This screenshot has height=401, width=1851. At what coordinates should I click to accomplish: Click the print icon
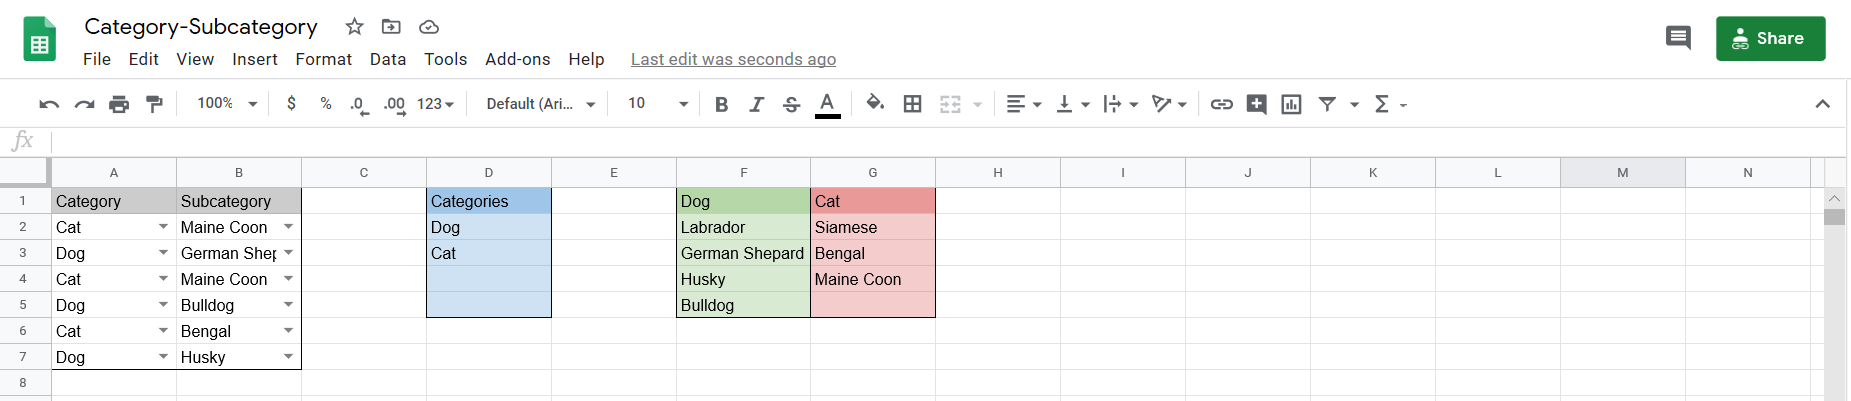point(119,104)
